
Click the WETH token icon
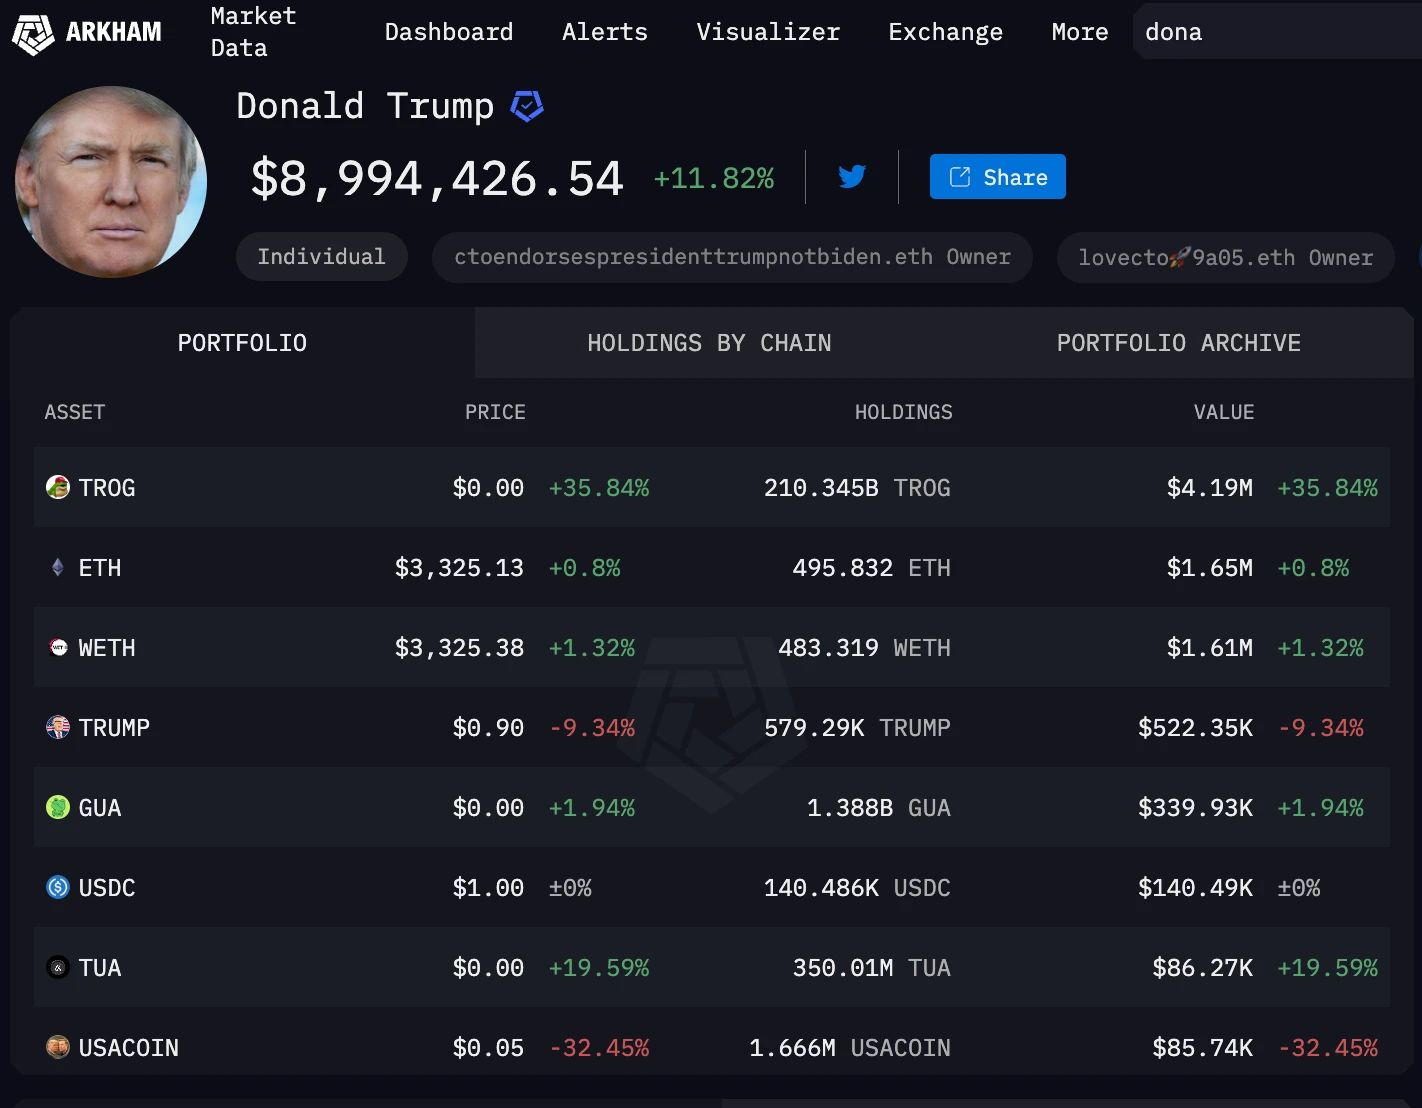(x=57, y=647)
